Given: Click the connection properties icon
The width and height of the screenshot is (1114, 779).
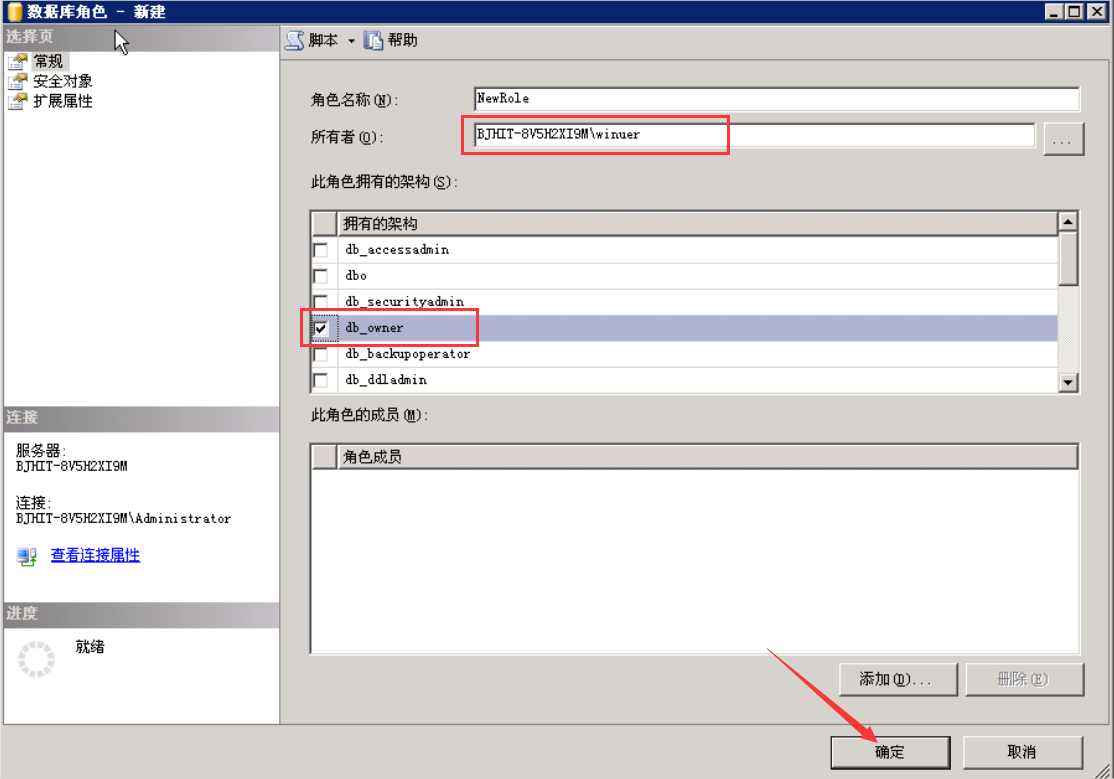Looking at the screenshot, I should click(27, 557).
